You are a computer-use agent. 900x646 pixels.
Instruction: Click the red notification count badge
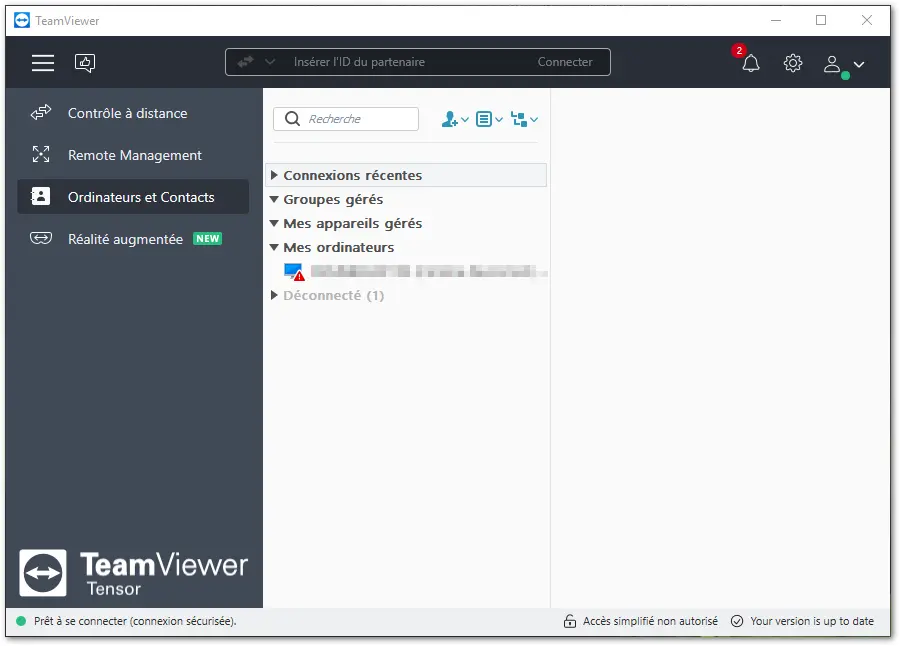tap(739, 51)
